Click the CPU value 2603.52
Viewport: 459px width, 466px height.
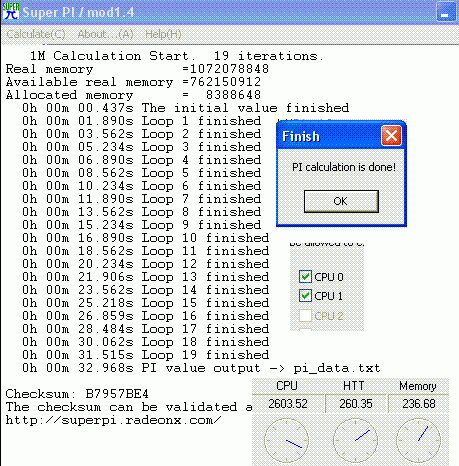(288, 404)
